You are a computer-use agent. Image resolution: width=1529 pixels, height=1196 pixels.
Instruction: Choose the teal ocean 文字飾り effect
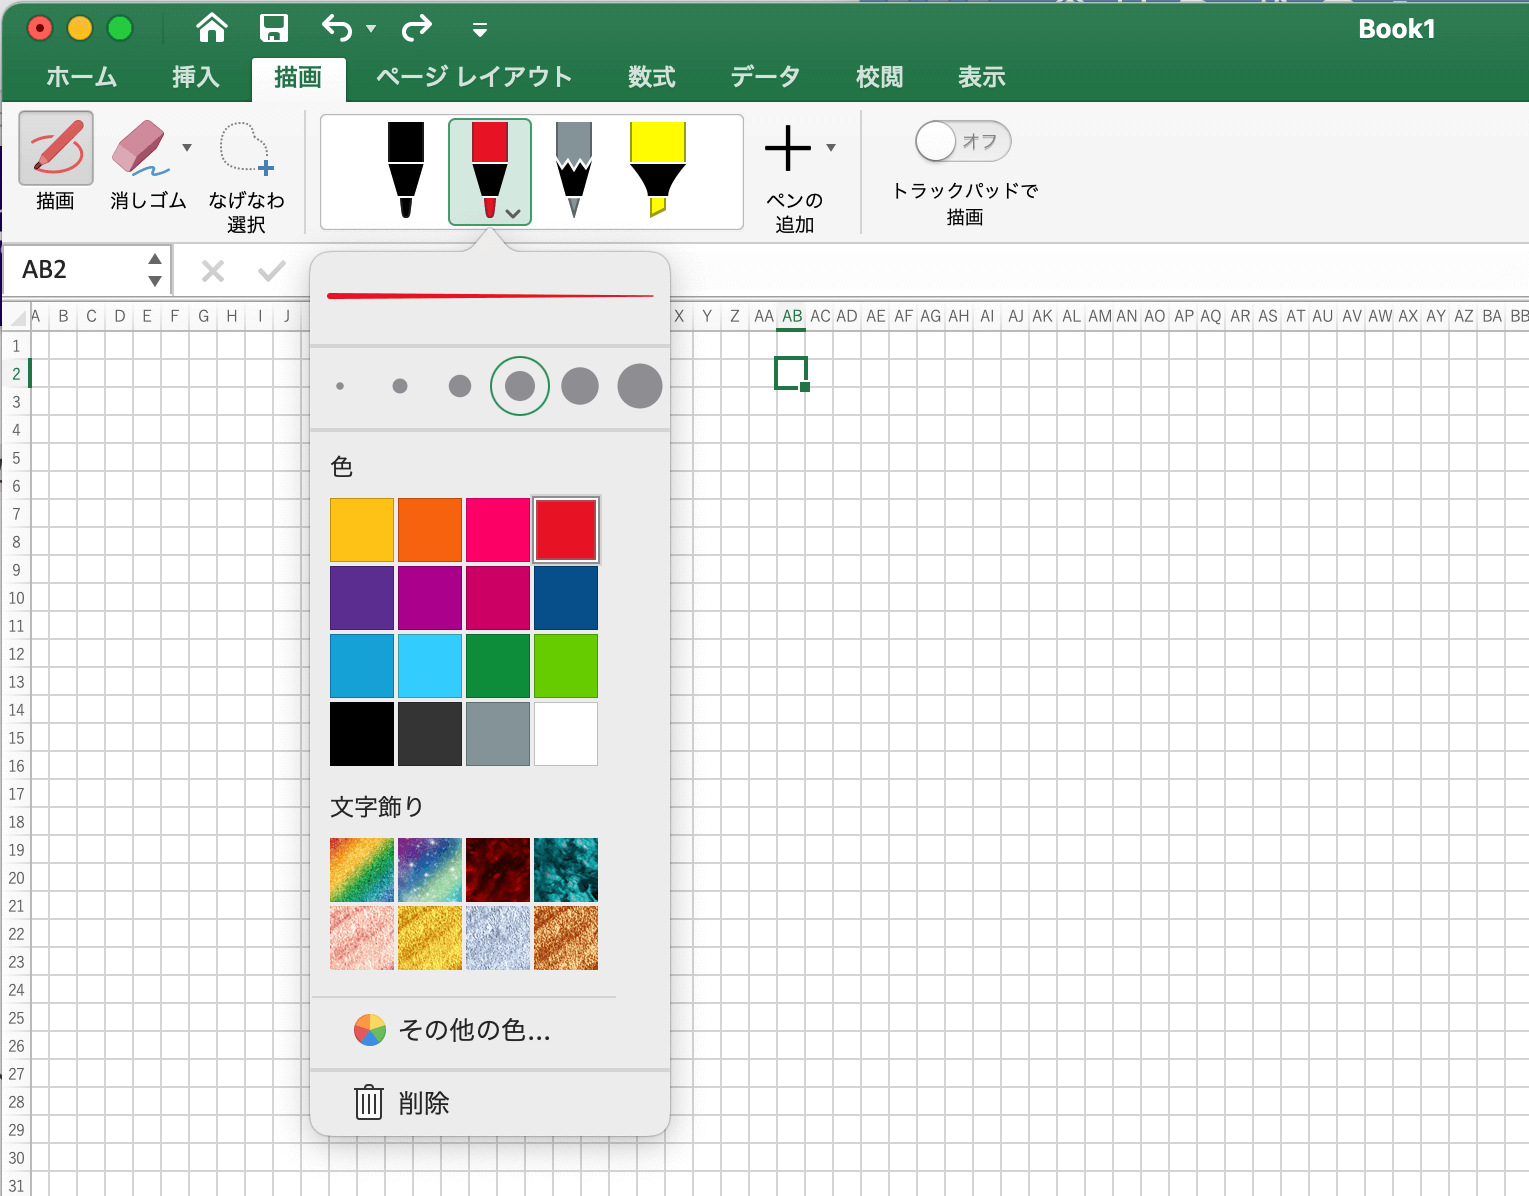click(x=566, y=870)
